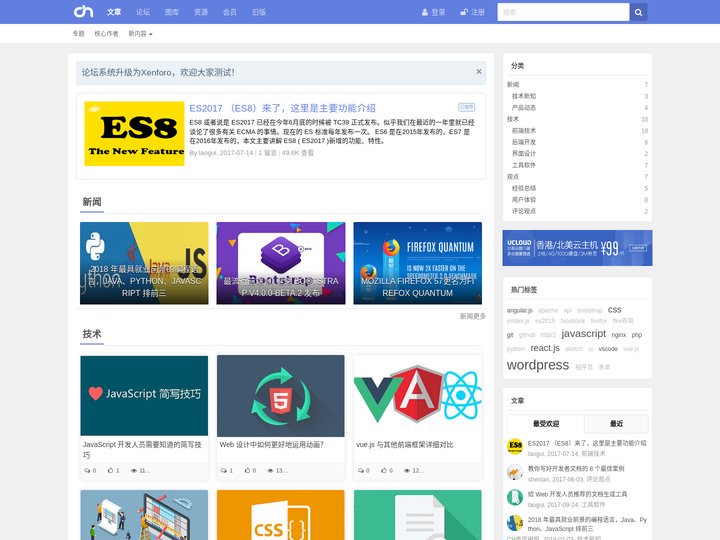This screenshot has width=720, height=540.
Task: Click ES8 avatar in the popular articles list
Action: 515,446
